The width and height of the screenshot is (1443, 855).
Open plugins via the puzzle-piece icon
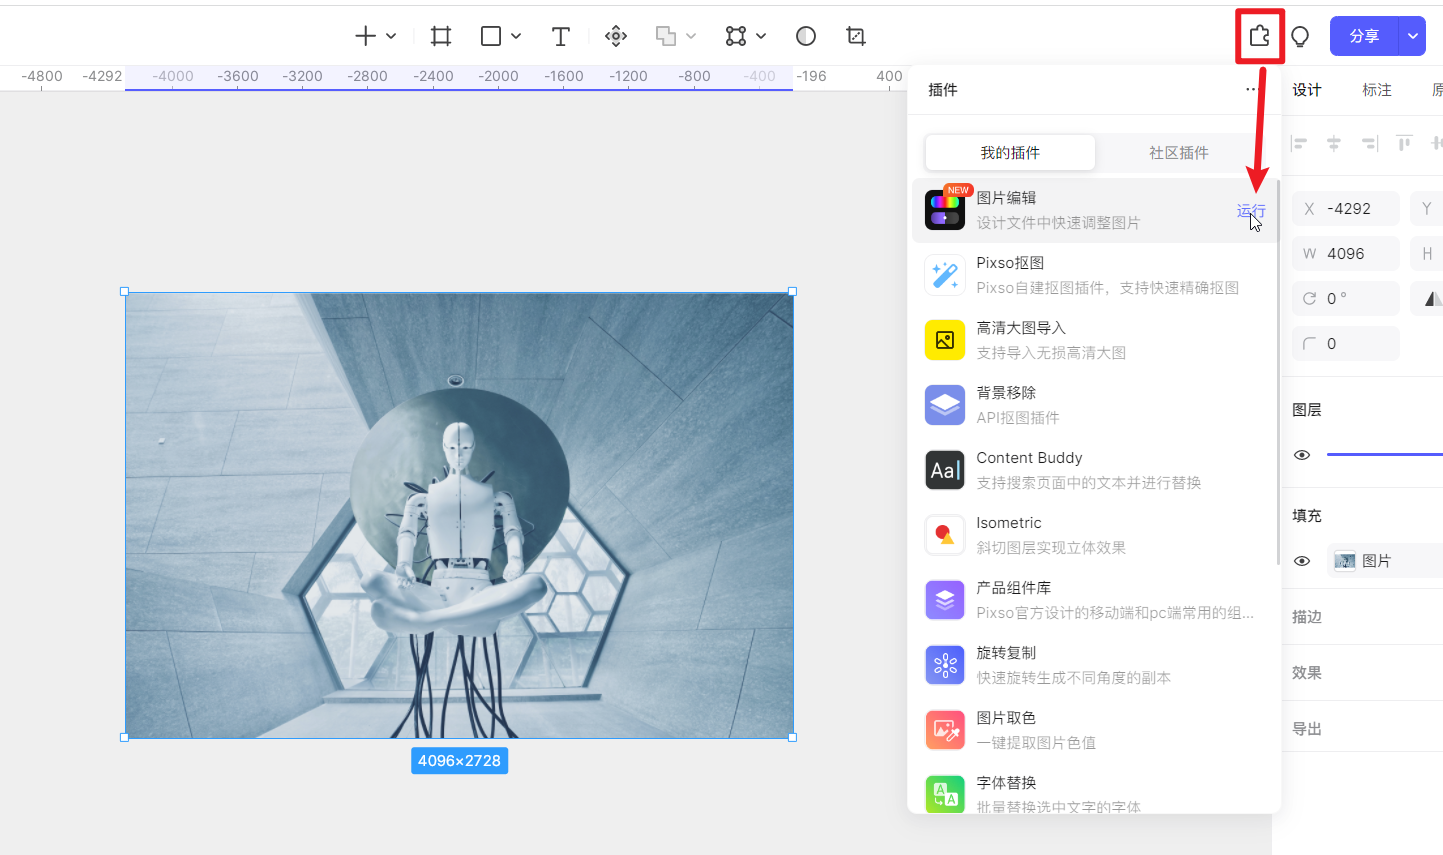(x=1259, y=36)
